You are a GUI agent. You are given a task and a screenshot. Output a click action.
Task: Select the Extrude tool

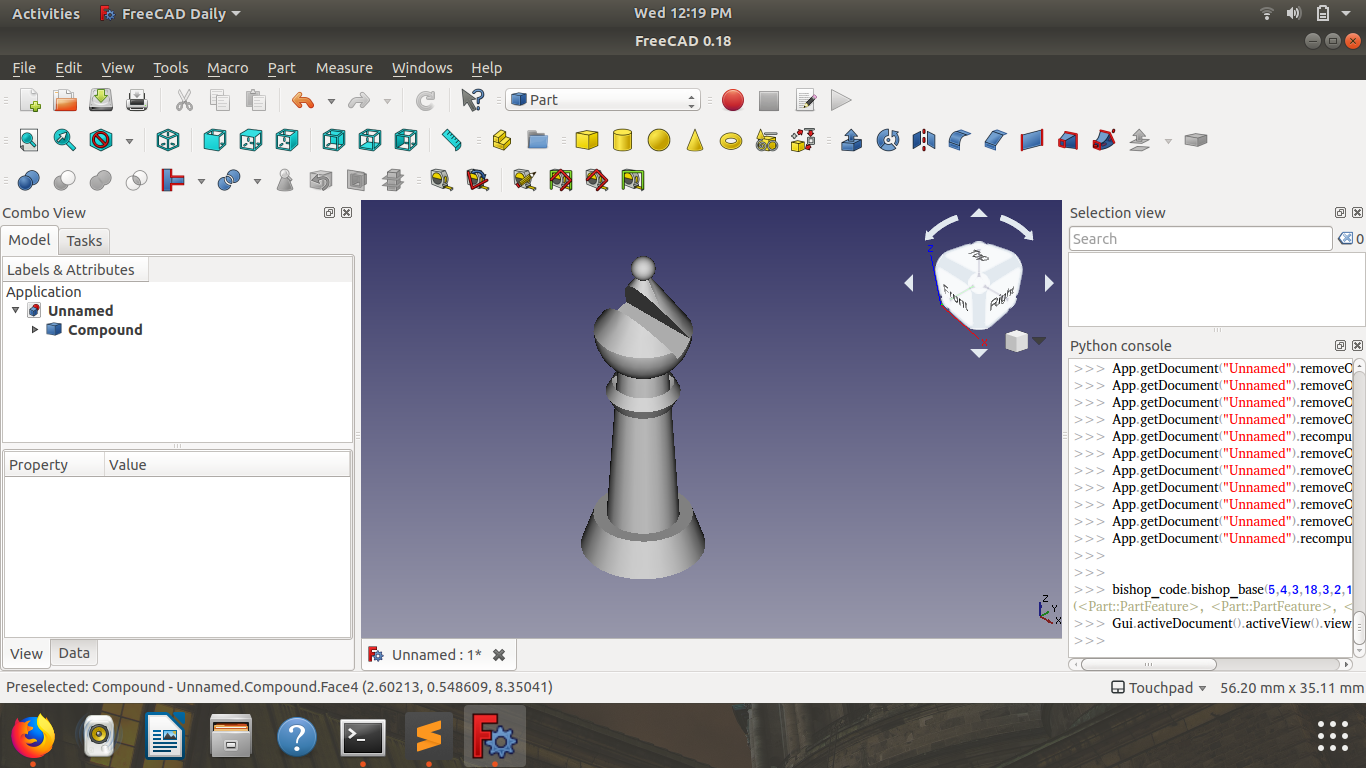852,140
